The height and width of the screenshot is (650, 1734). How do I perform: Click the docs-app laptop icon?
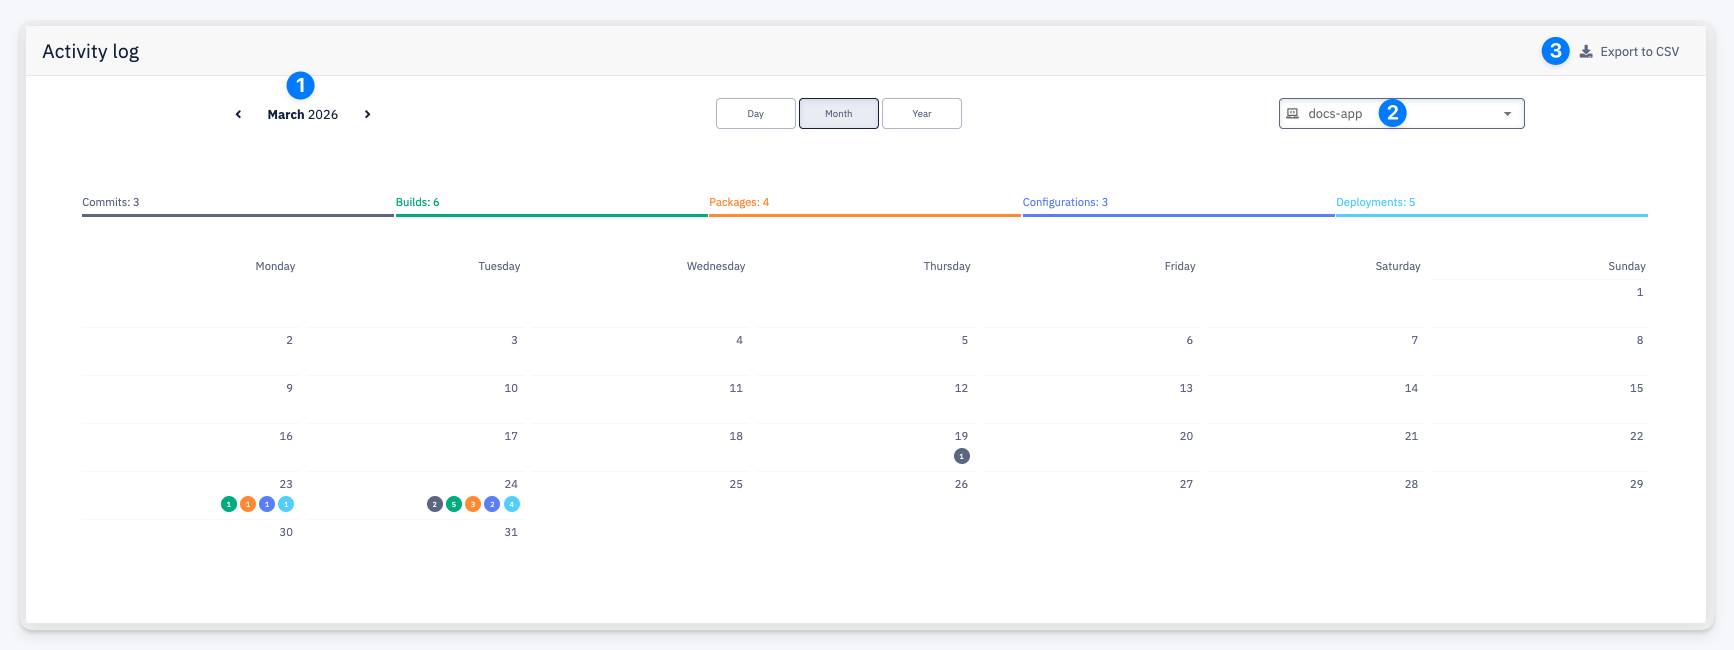[1292, 114]
